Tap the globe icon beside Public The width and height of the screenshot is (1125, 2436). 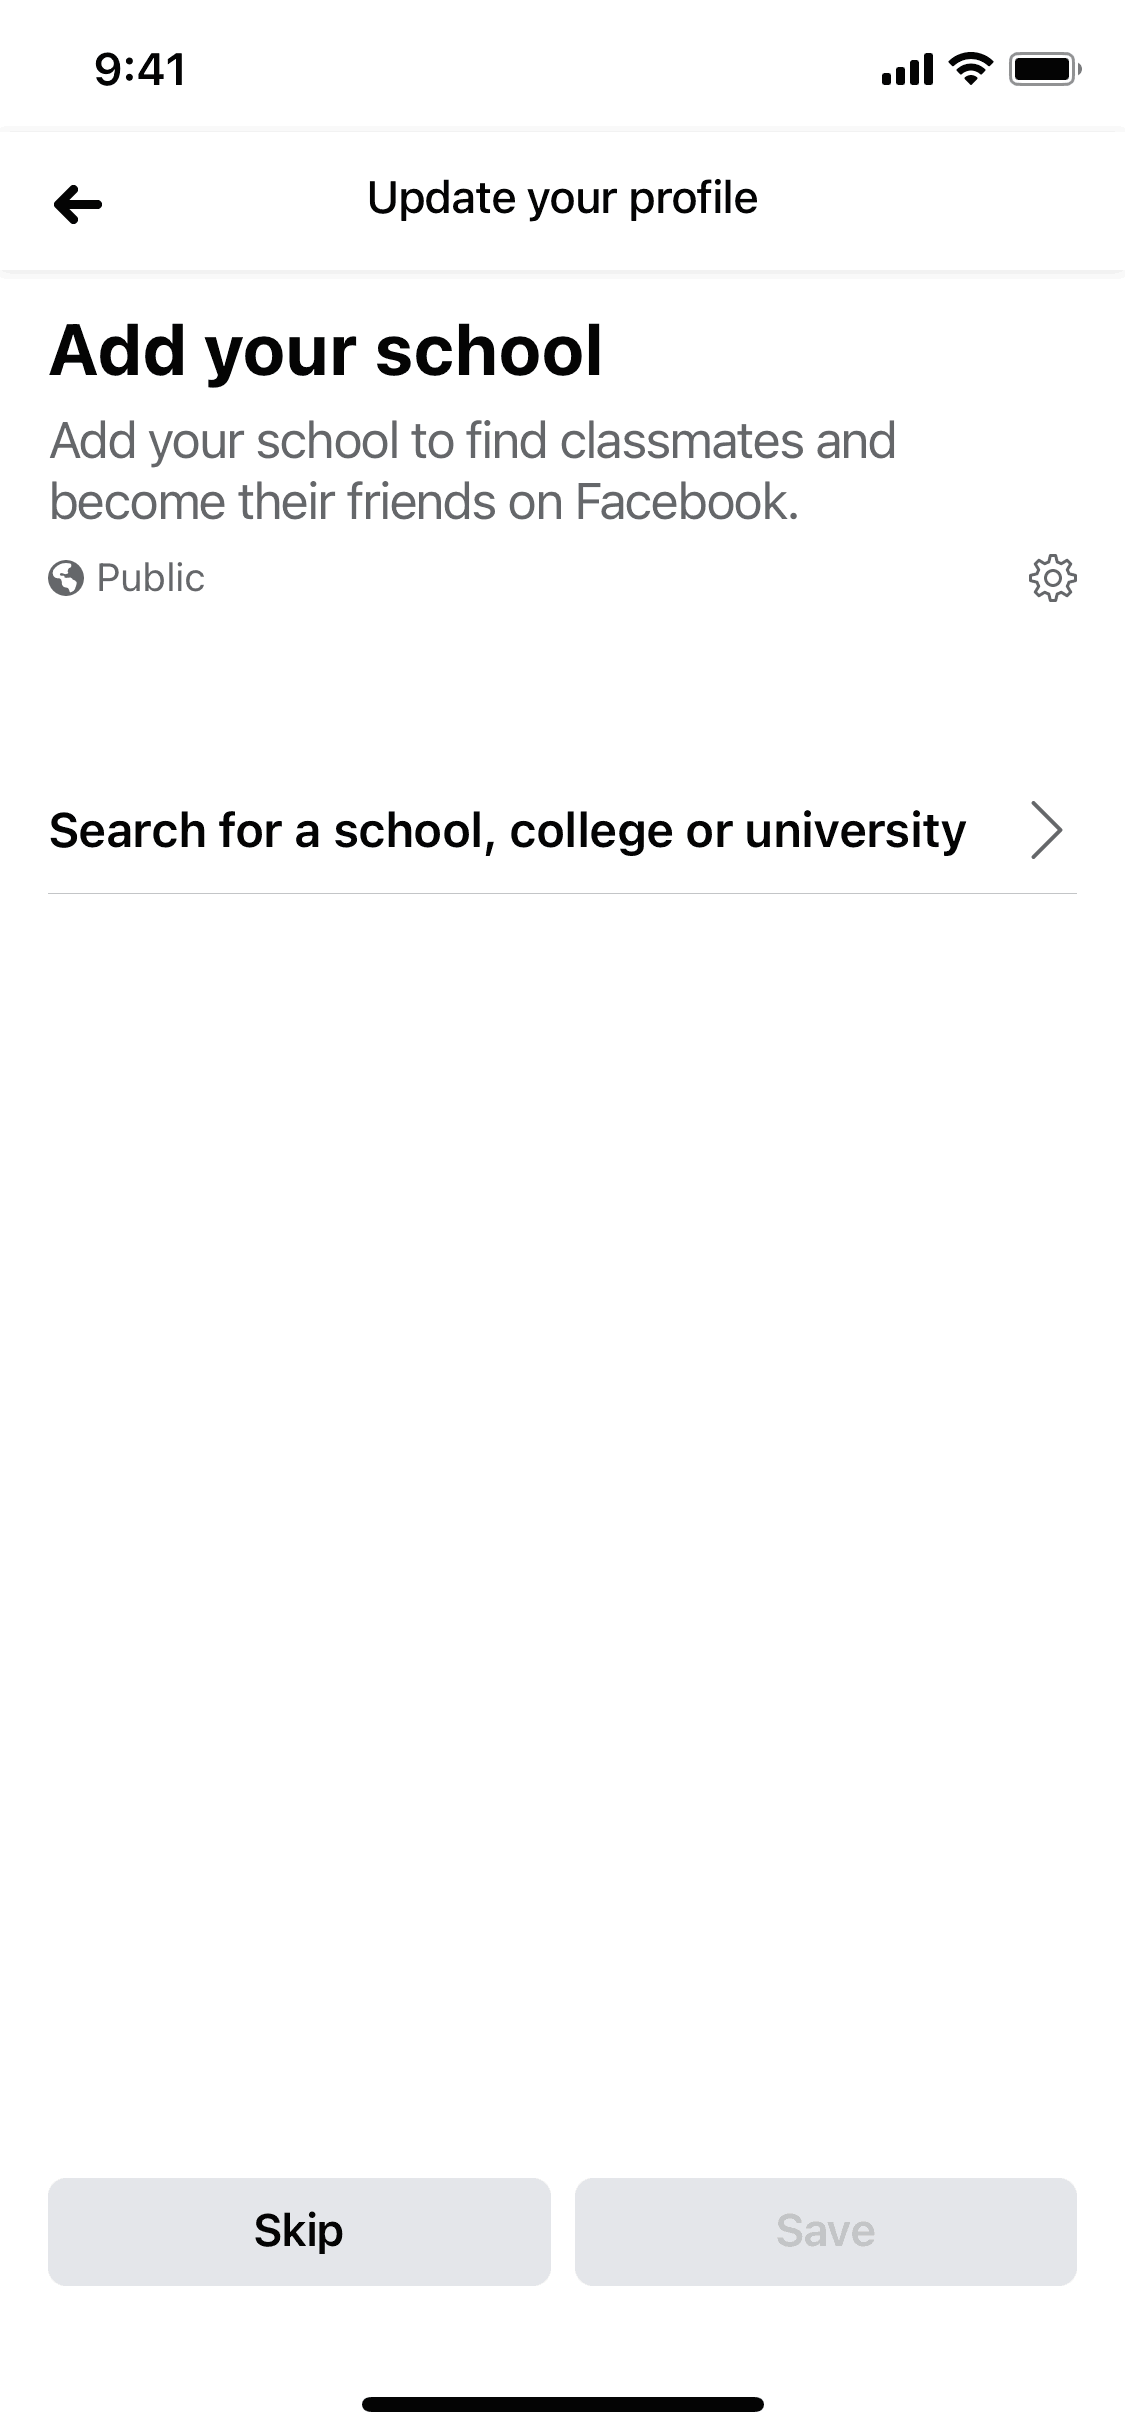[66, 578]
